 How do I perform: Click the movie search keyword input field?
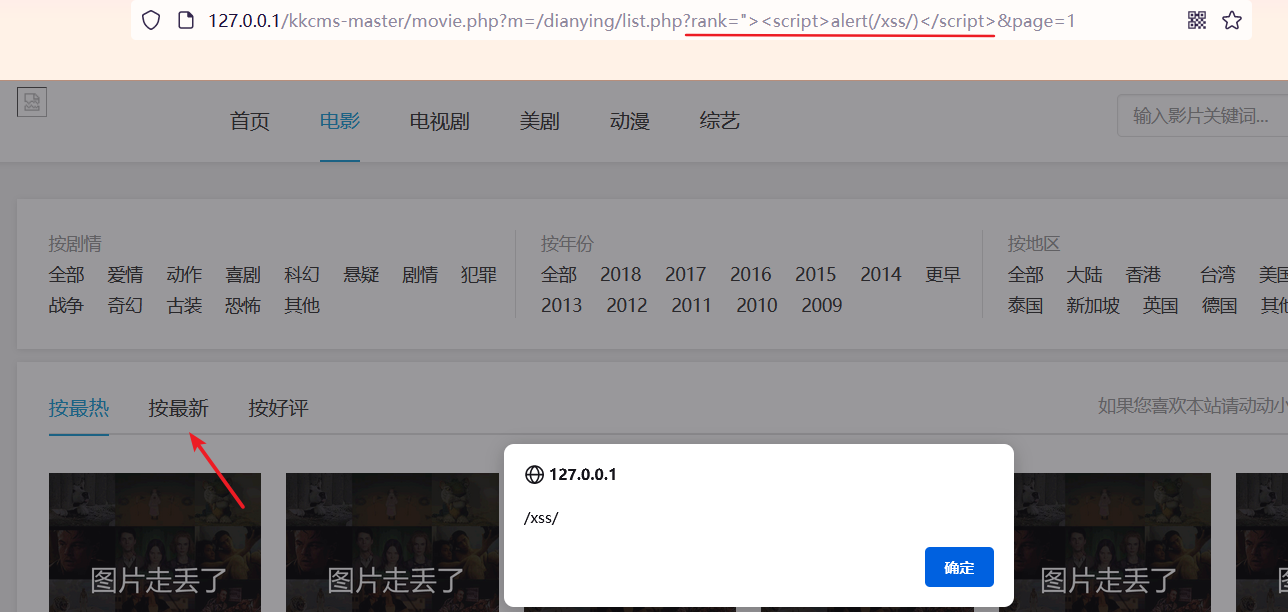pos(1200,115)
